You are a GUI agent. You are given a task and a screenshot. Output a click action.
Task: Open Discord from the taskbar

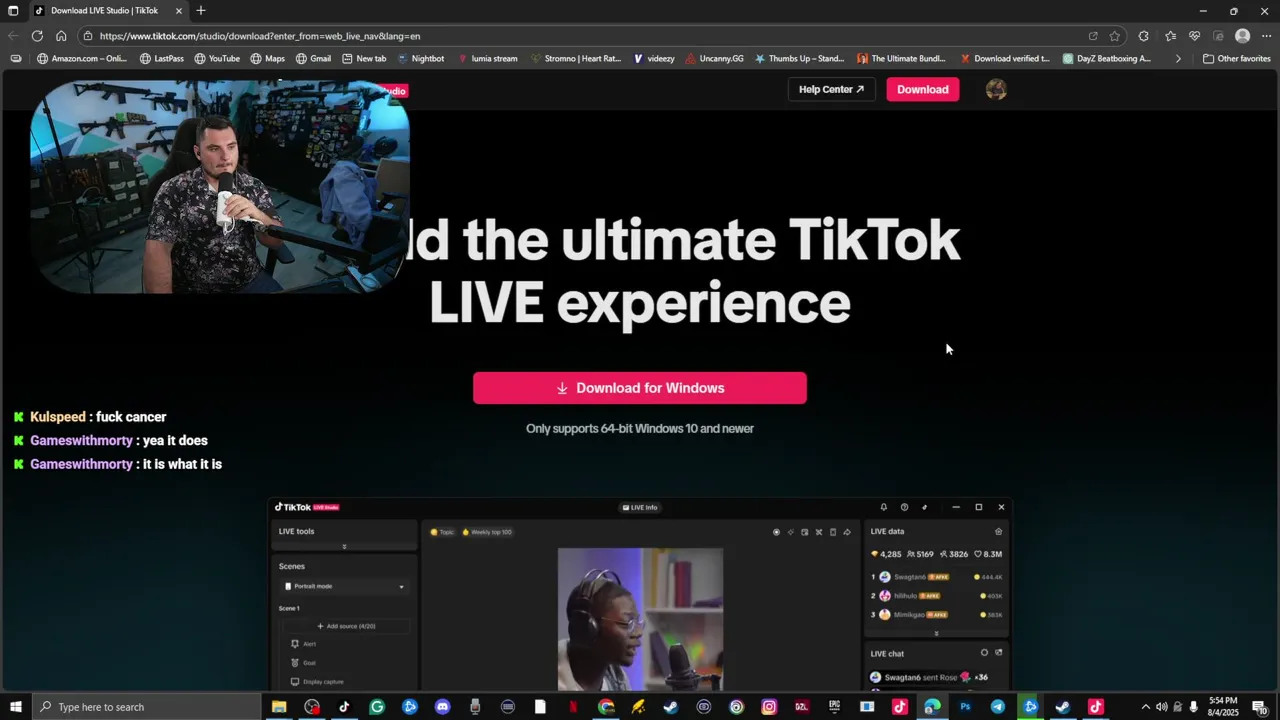coord(442,707)
